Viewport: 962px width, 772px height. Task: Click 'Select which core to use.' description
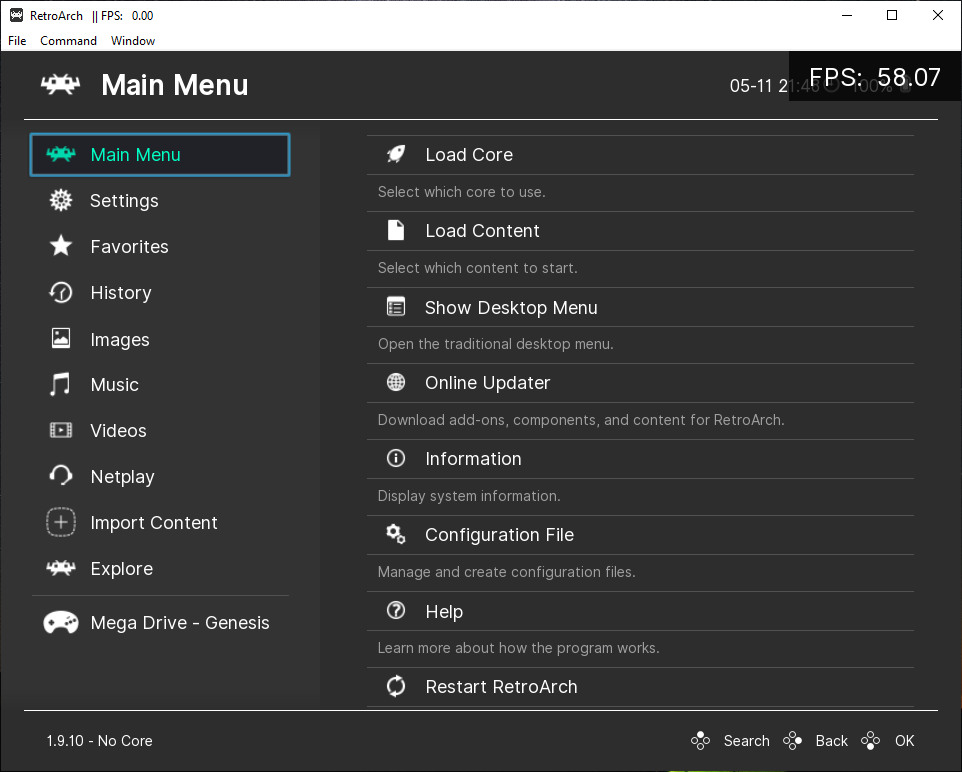[x=461, y=192]
